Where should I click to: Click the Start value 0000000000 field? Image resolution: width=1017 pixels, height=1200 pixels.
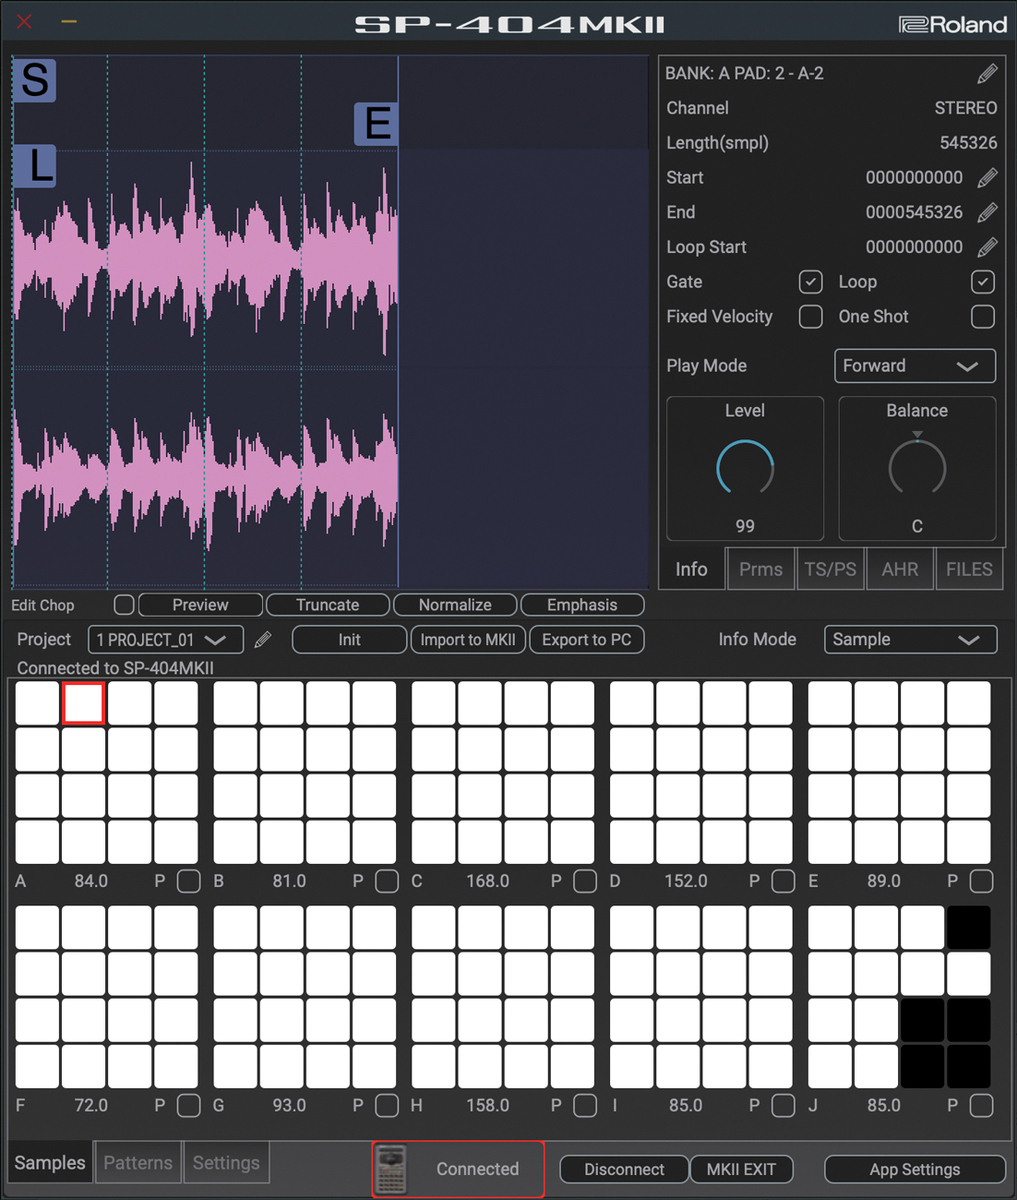(914, 178)
